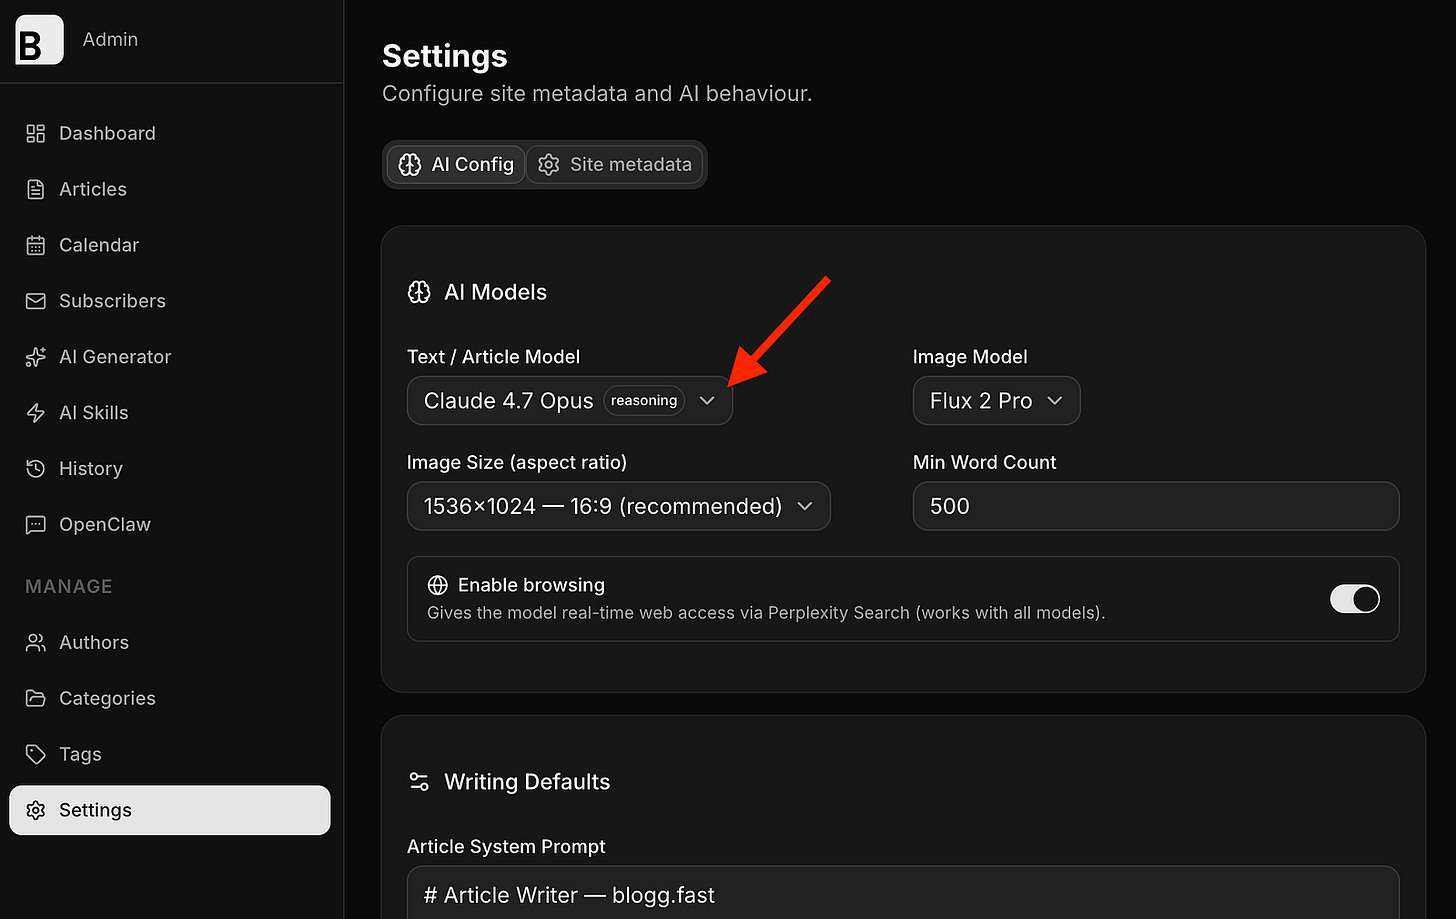
Task: Click the 'Writing Defaults' section heading
Action: (x=527, y=782)
